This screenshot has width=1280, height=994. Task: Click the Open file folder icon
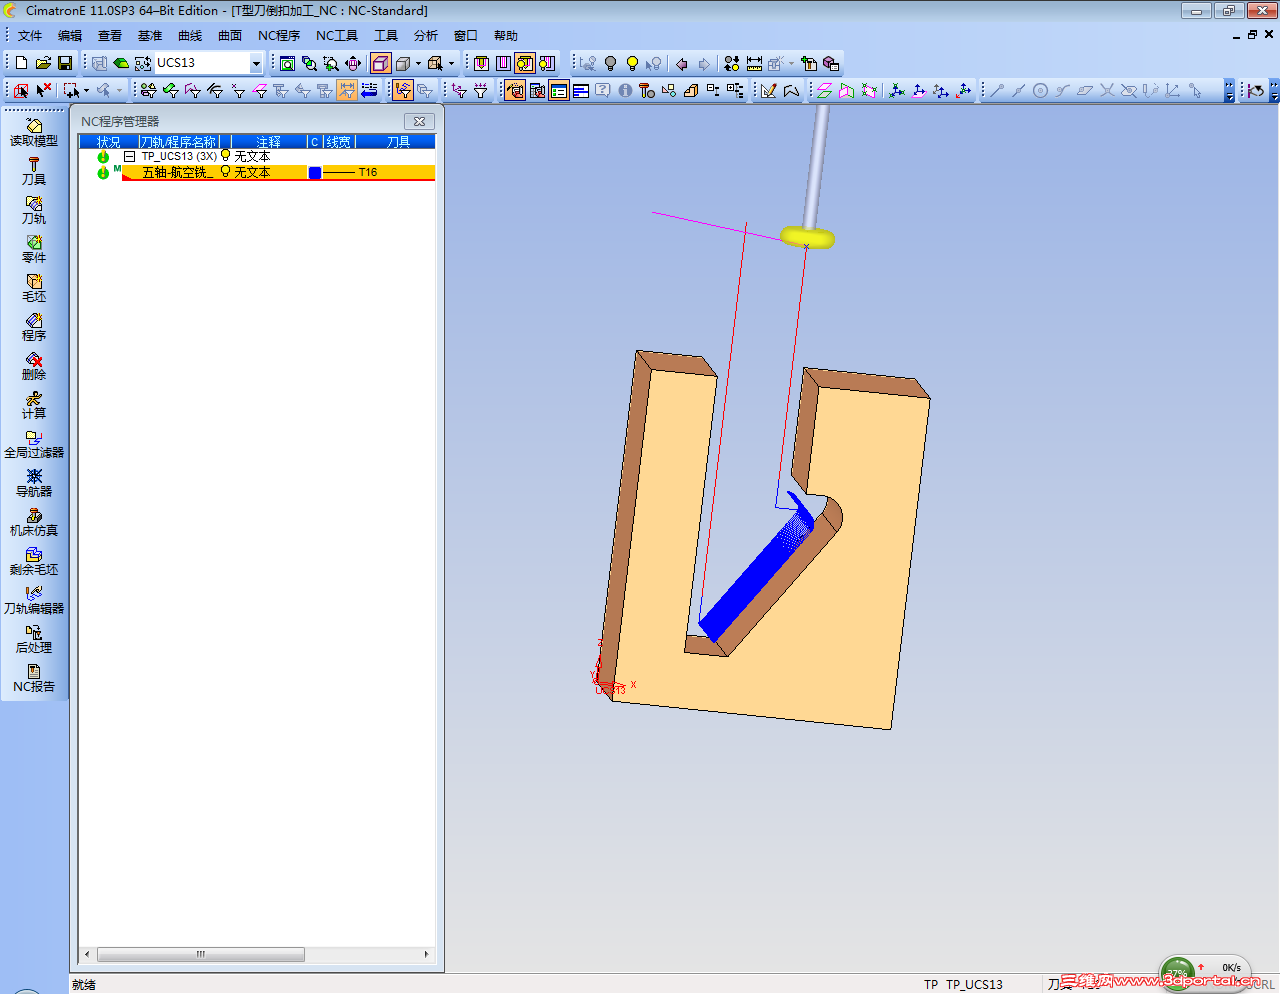pos(43,63)
